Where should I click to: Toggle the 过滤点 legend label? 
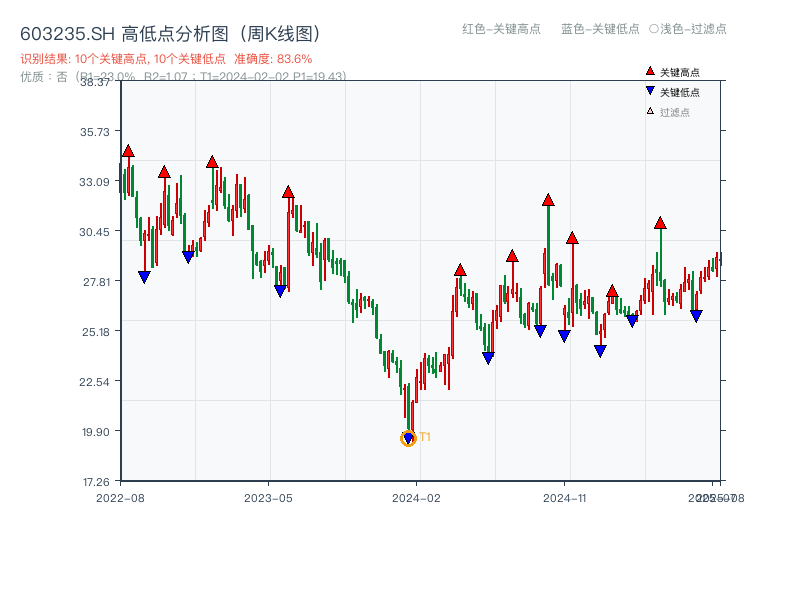pyautogui.click(x=674, y=112)
